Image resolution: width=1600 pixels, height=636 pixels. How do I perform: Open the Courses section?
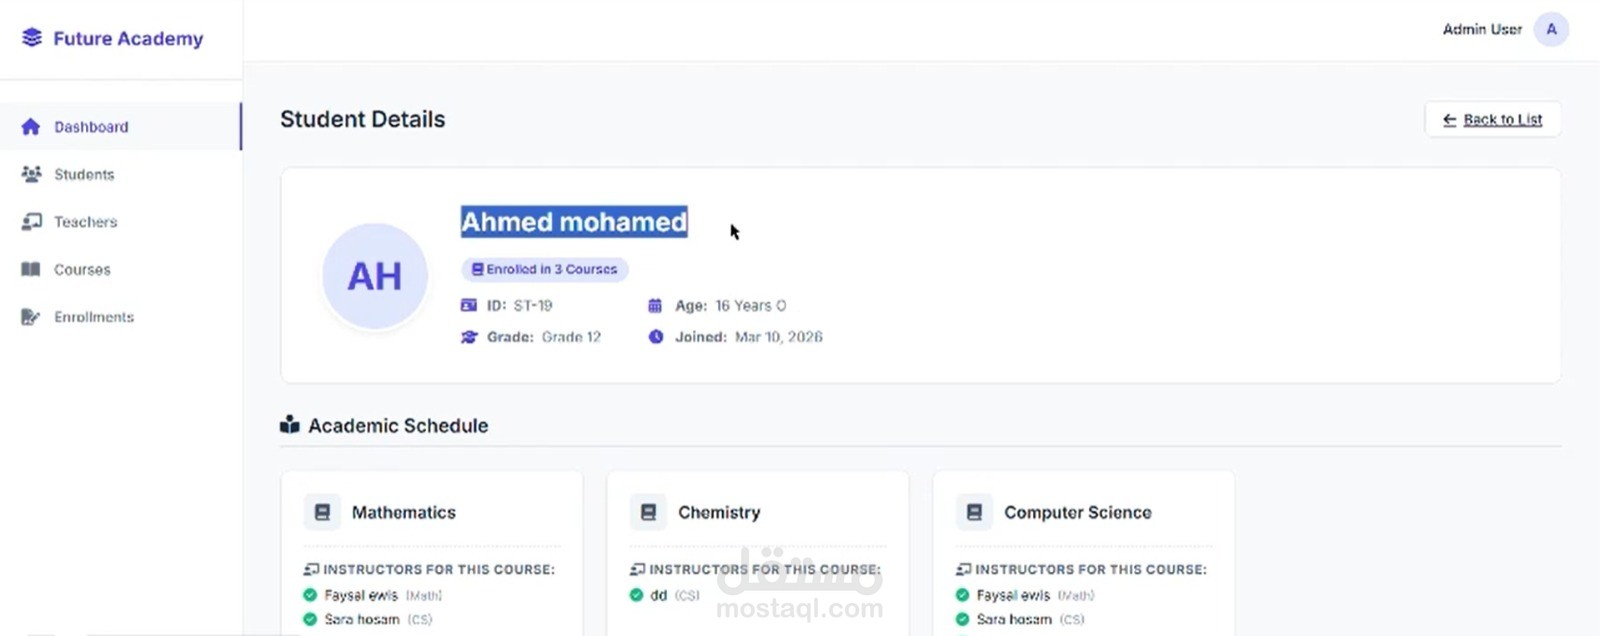82,269
